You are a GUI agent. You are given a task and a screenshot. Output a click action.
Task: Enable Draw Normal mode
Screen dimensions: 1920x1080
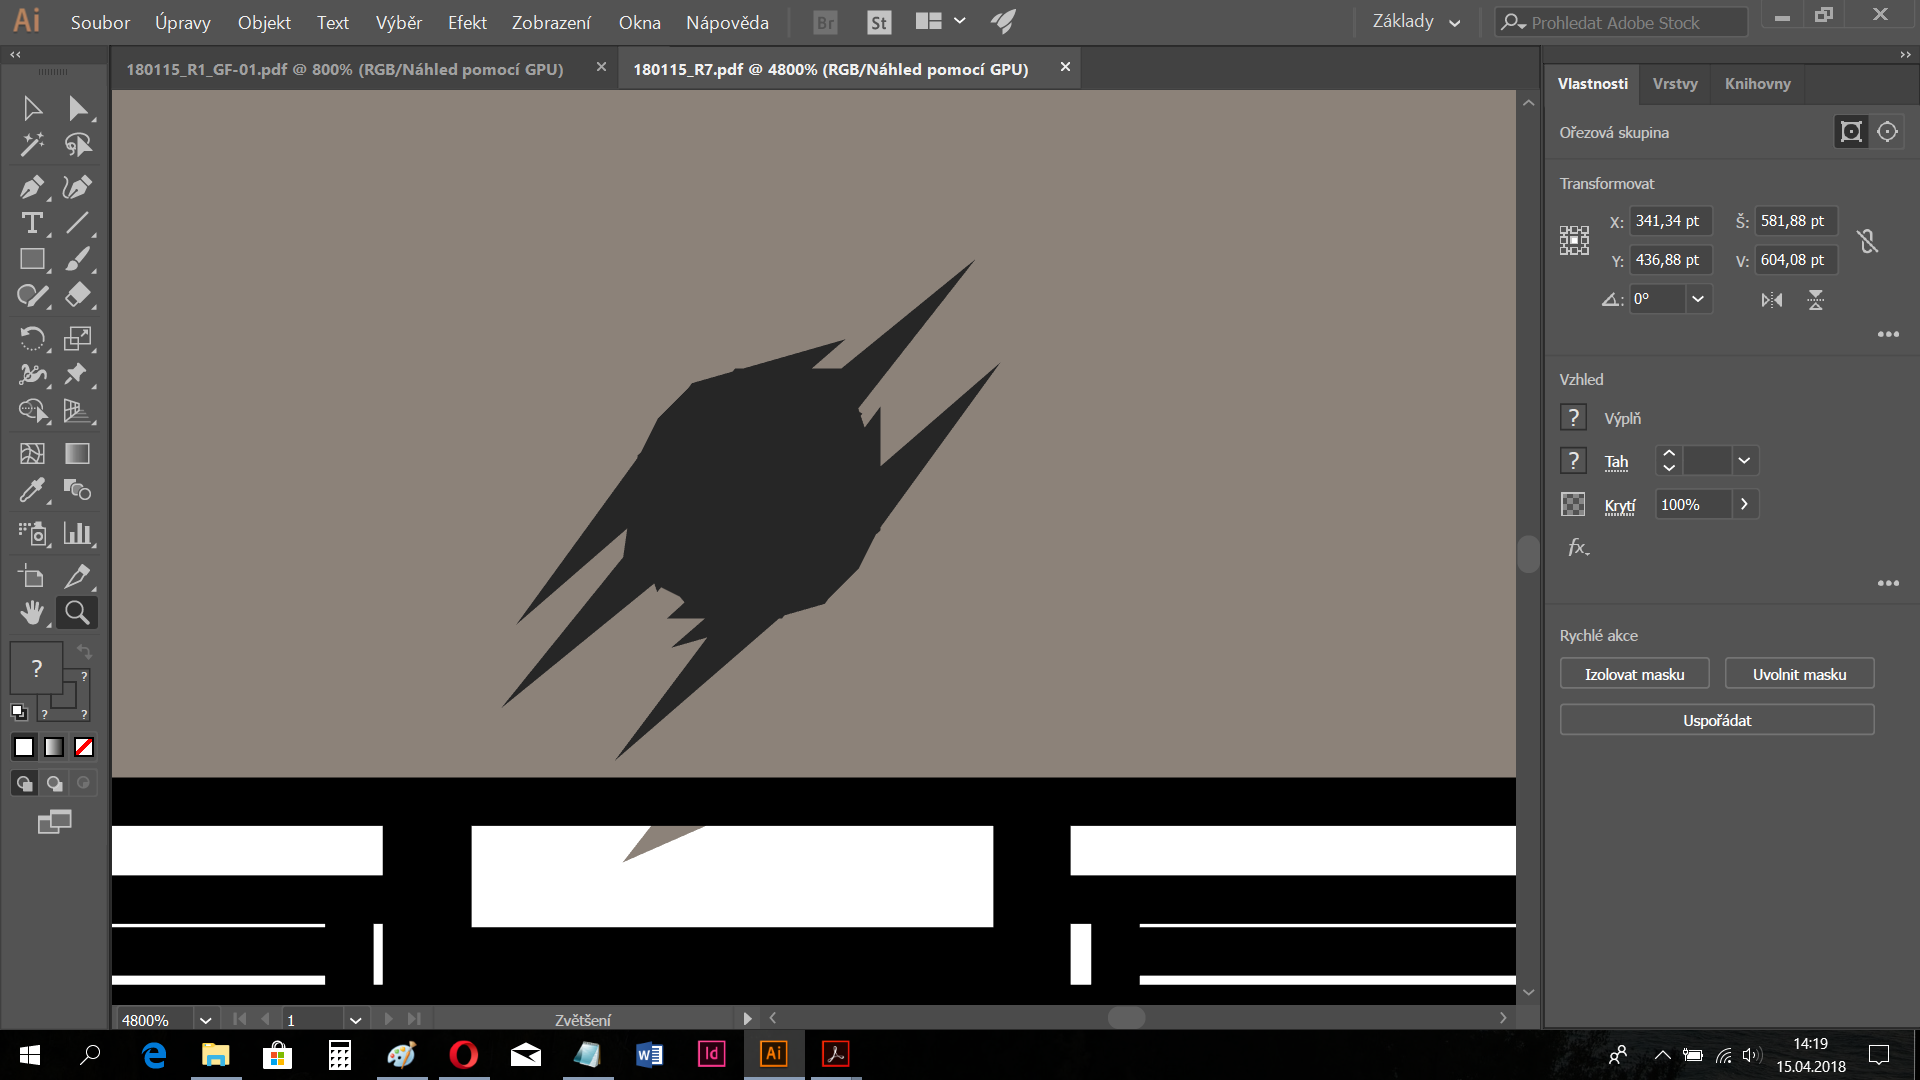[24, 784]
